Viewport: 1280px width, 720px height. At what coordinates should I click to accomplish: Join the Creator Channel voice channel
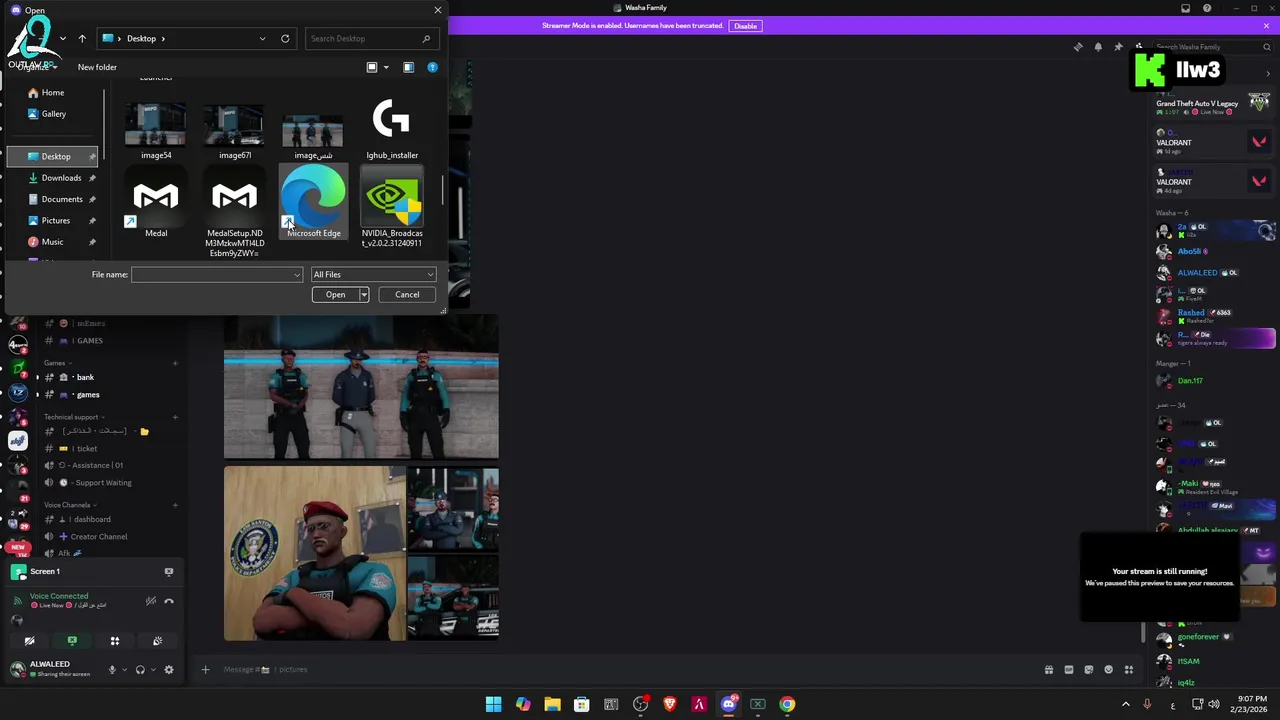pos(99,536)
